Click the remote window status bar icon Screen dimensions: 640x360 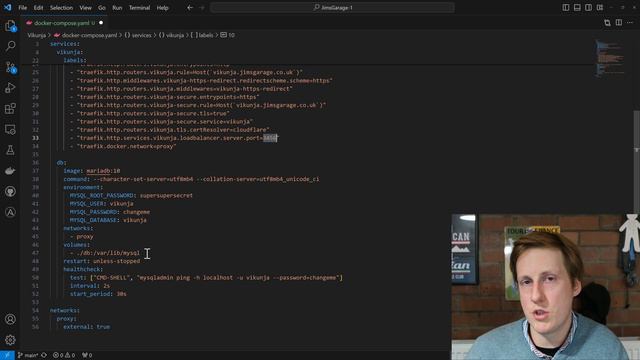(x=7, y=355)
